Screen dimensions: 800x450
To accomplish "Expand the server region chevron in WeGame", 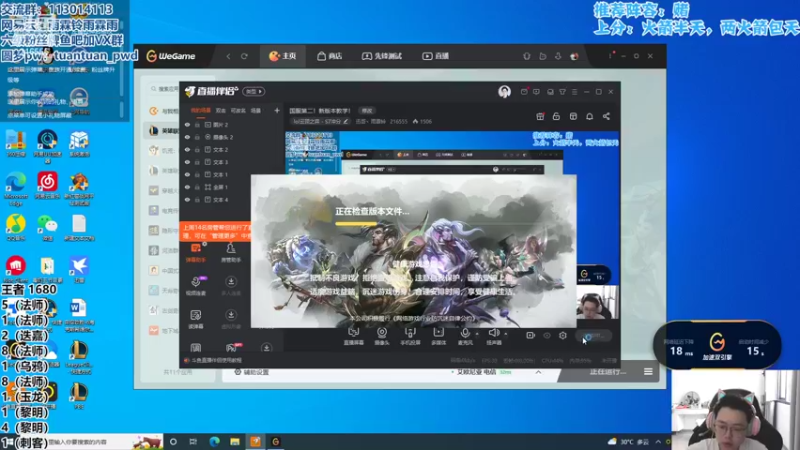I will (538, 372).
